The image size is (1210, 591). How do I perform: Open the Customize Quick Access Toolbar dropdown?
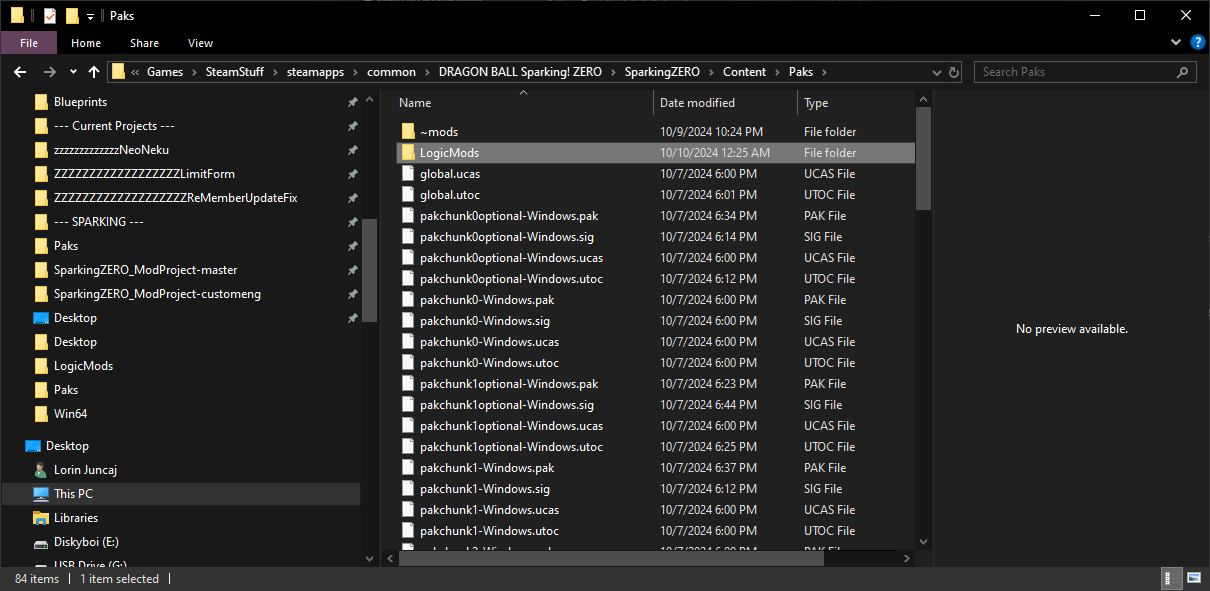click(90, 16)
